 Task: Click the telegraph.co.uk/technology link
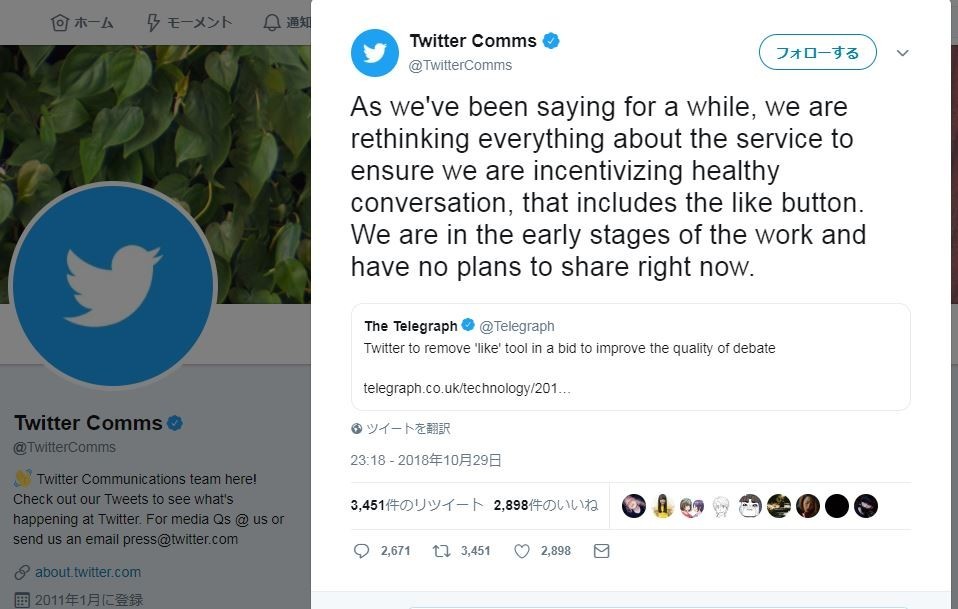[x=466, y=388]
